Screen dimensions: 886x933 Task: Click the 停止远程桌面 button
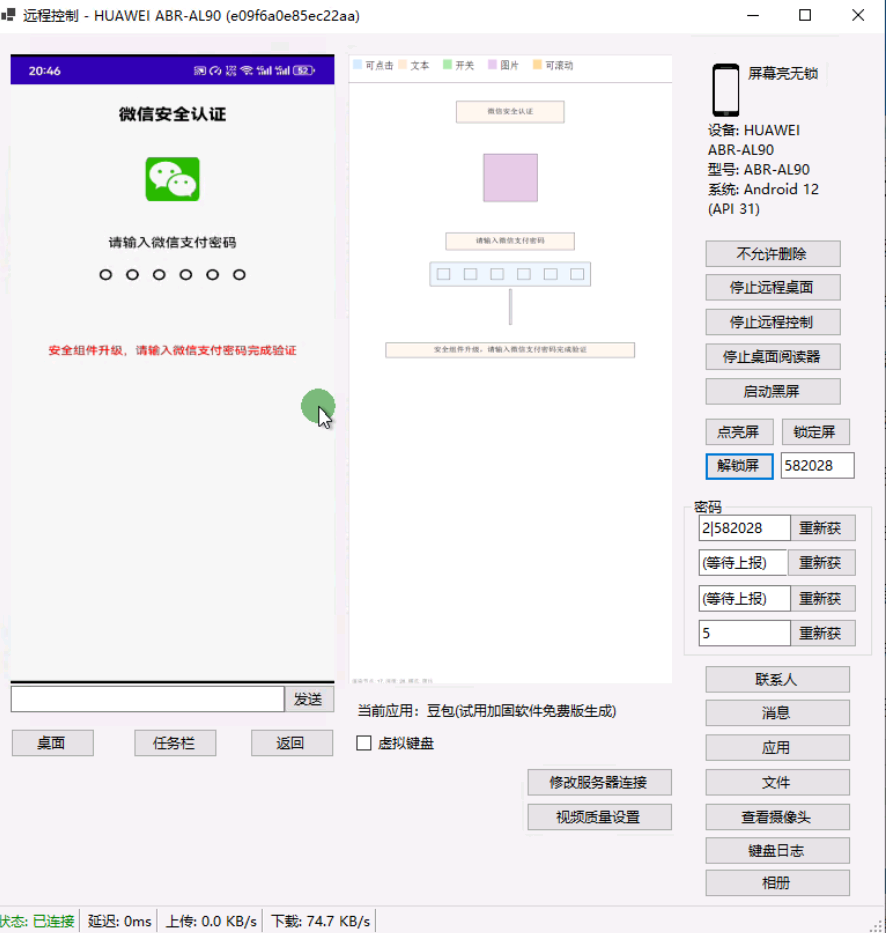coord(772,287)
